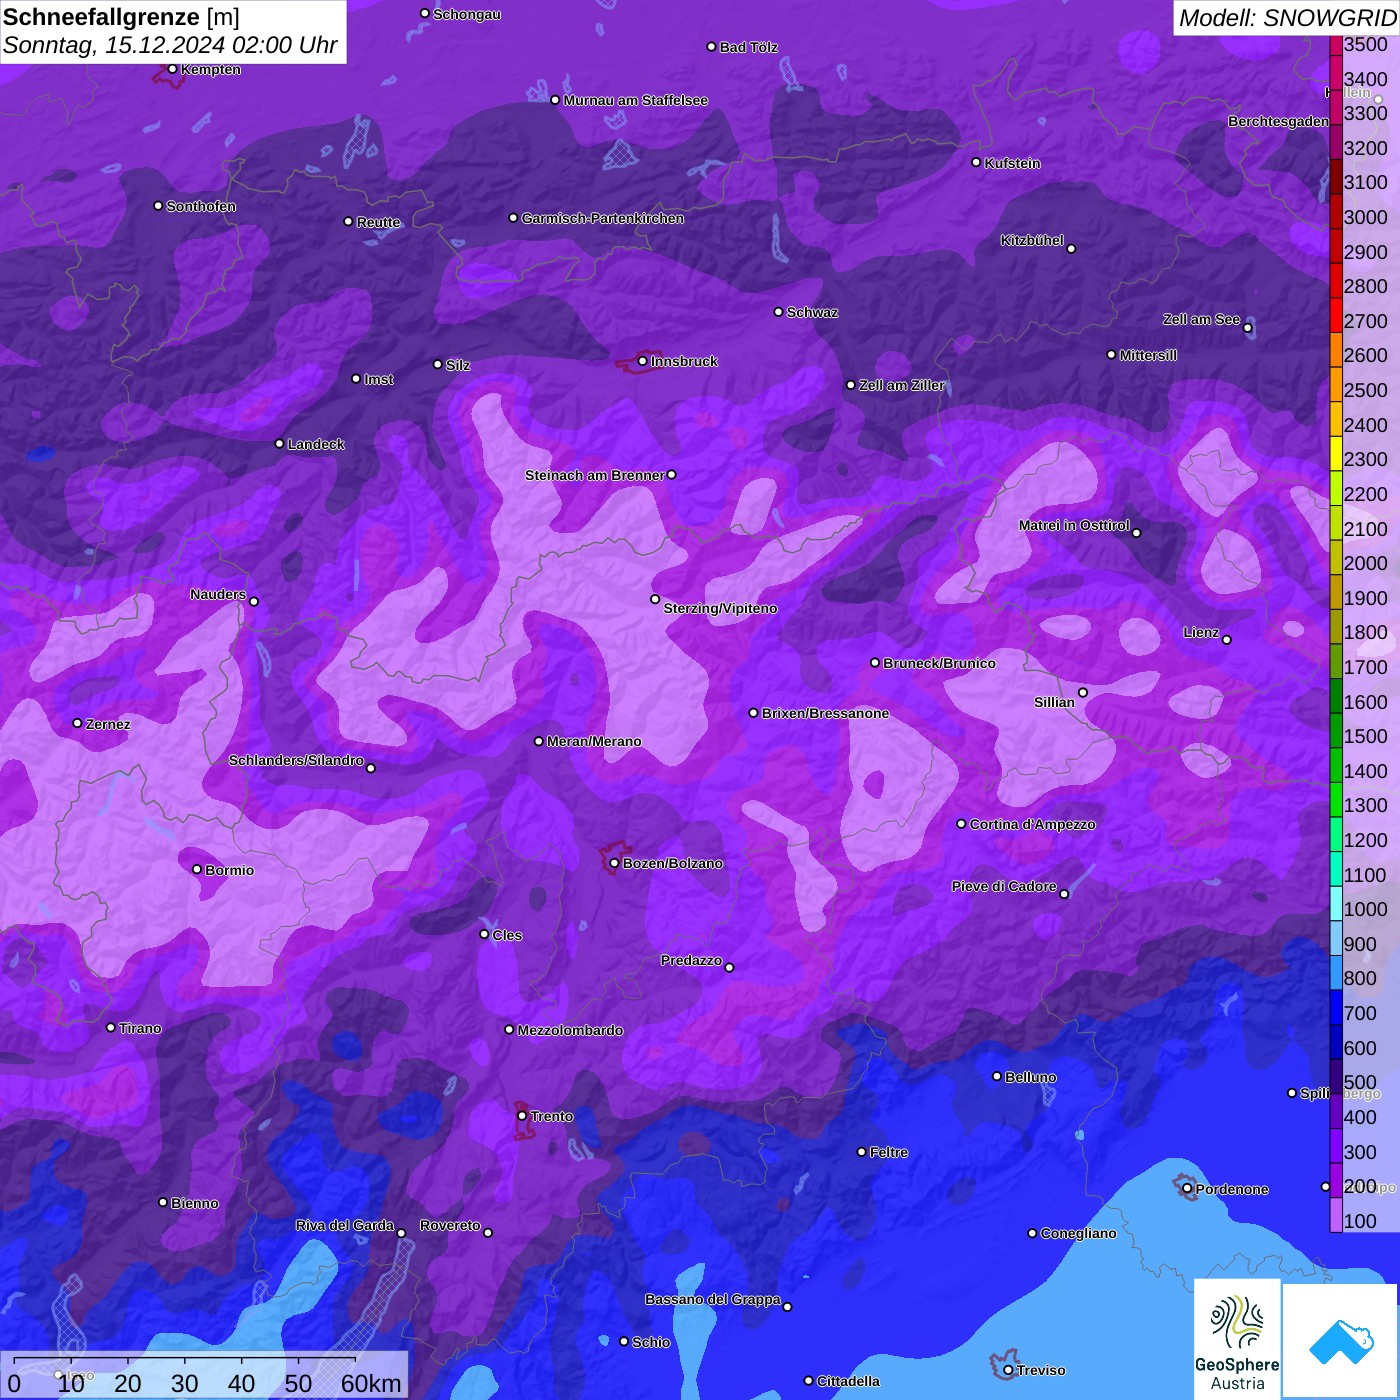
Task: Click the Zernez town dot
Action: click(77, 723)
